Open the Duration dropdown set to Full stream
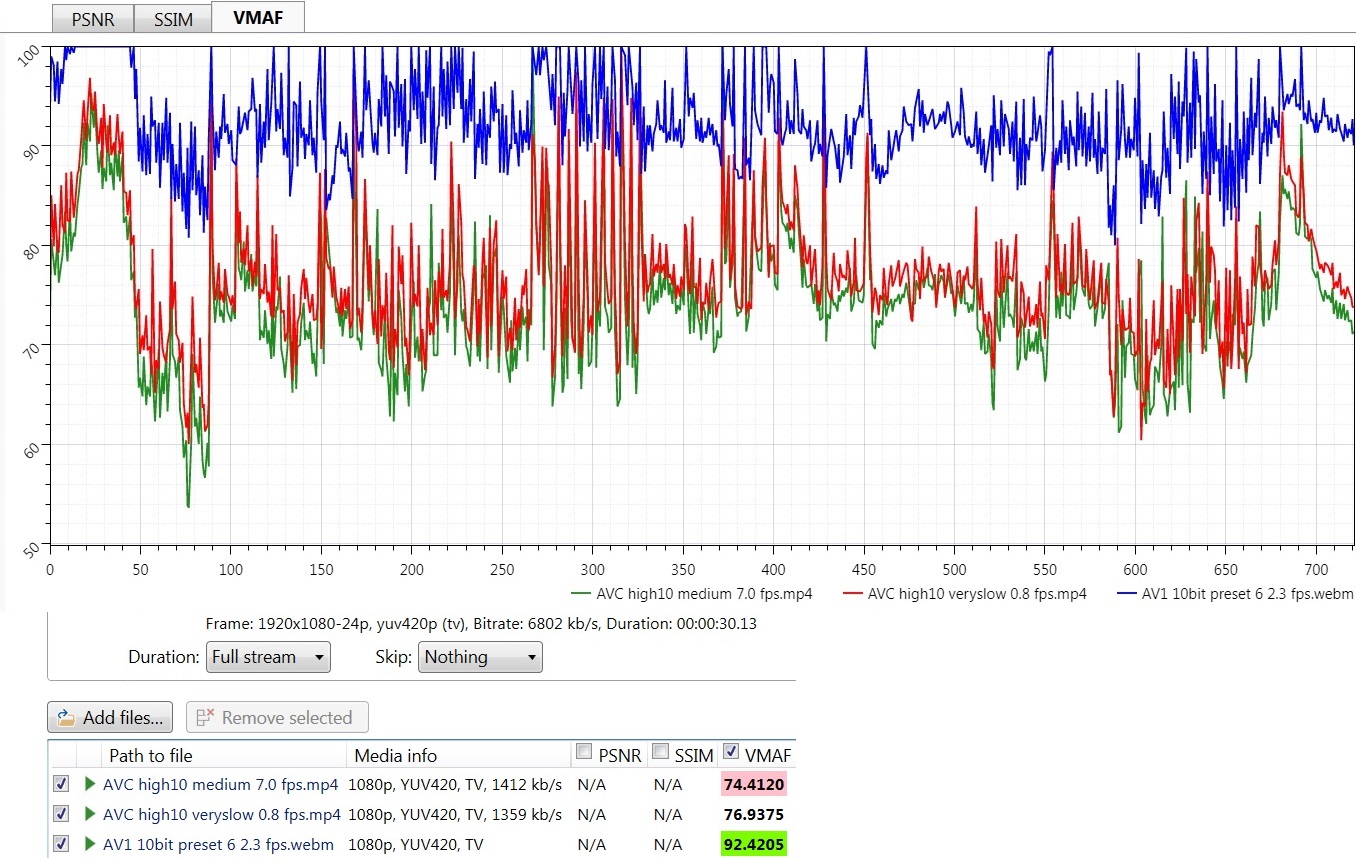The width and height of the screenshot is (1356, 860). 268,657
